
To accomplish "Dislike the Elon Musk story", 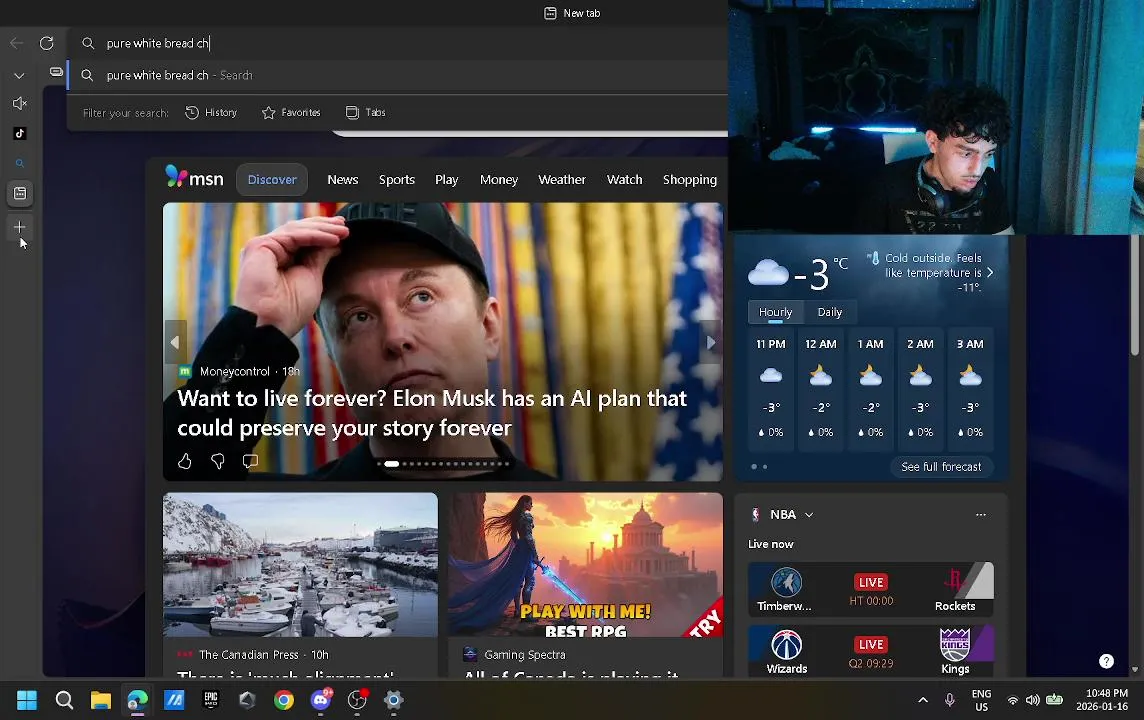I will pos(217,461).
